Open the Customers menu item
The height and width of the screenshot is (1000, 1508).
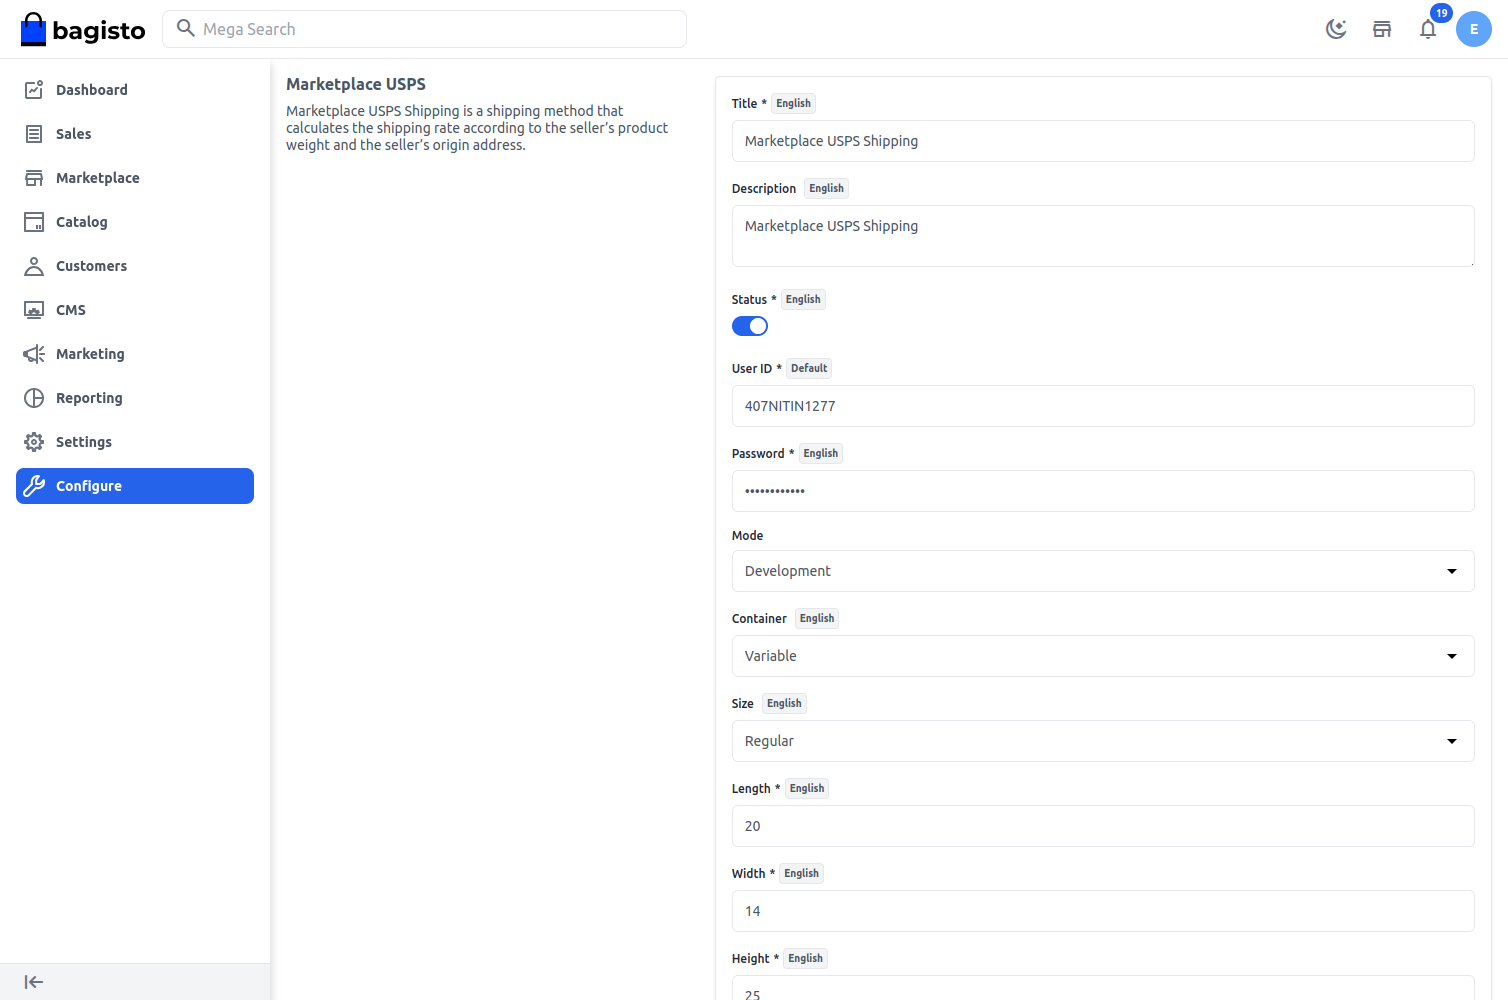[x=135, y=266]
